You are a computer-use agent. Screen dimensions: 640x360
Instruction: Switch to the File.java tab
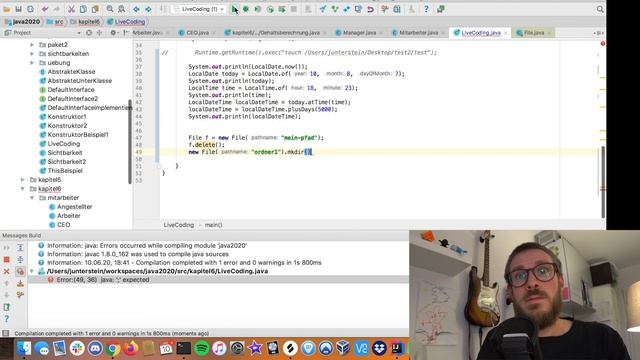tap(533, 33)
